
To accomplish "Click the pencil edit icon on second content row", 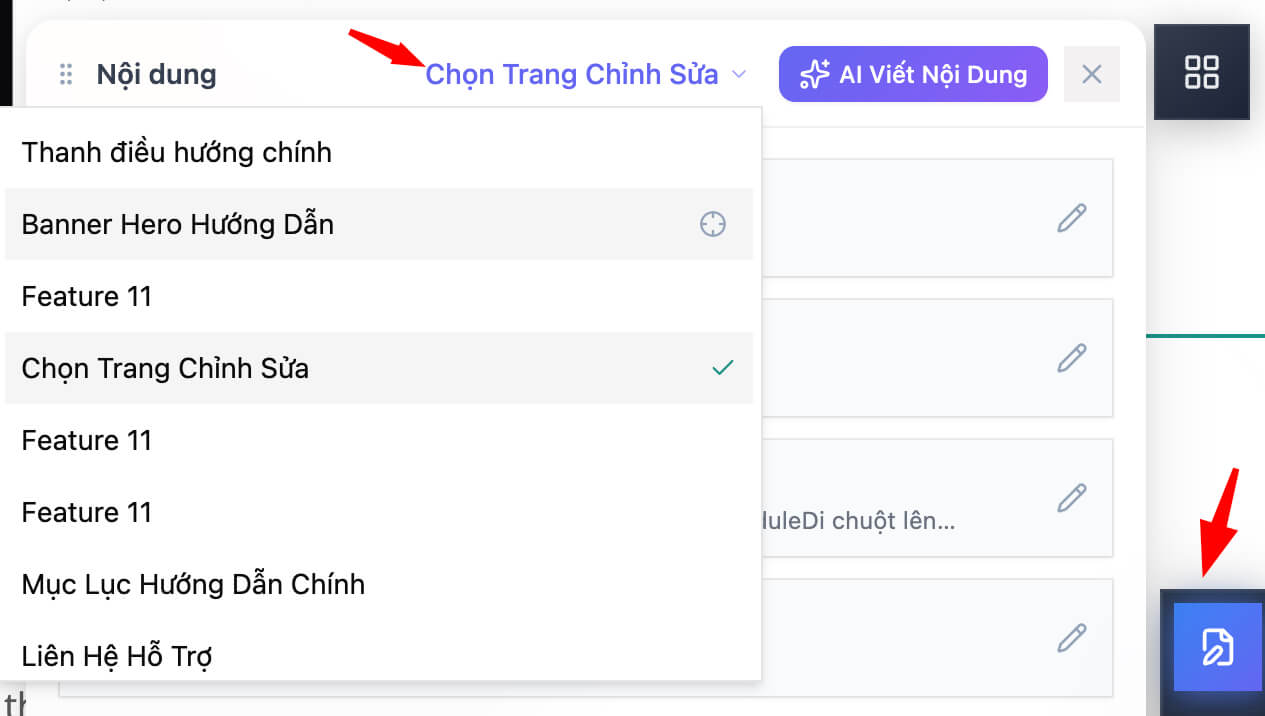I will [x=1071, y=358].
